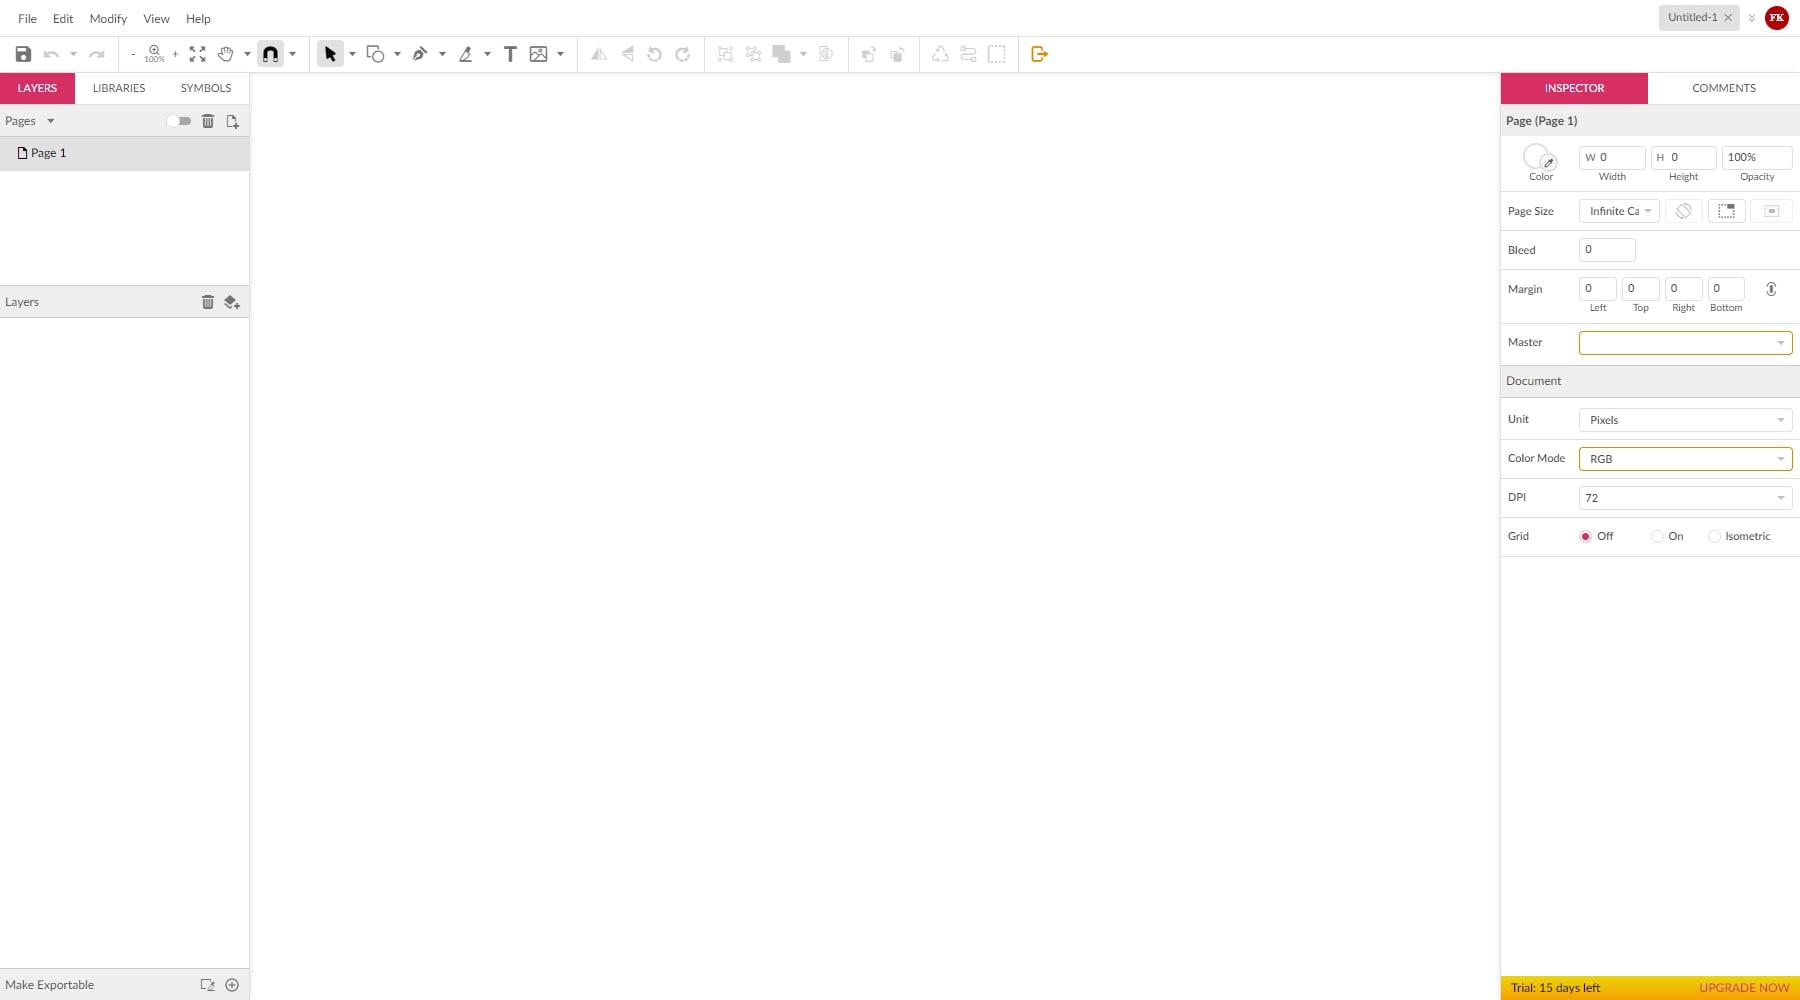
Task: Select the Pen tool
Action: [419, 54]
